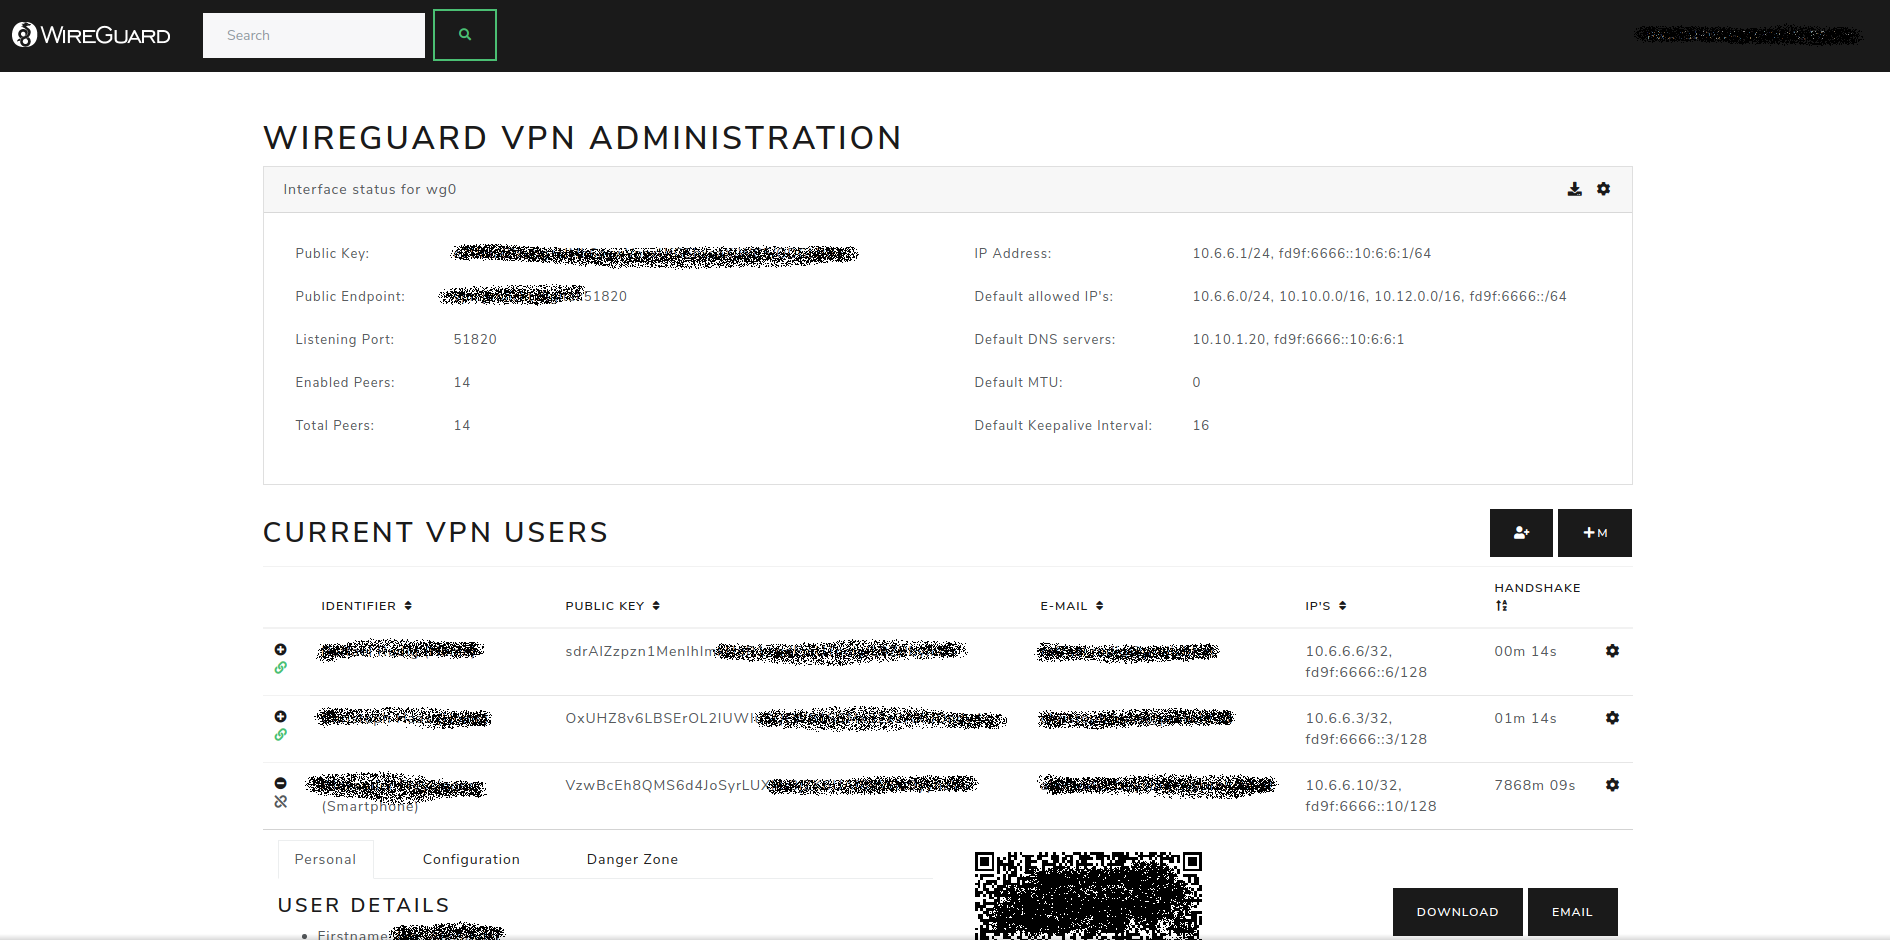Download the wg0 interface configuration
Image resolution: width=1890 pixels, height=940 pixels.
pyautogui.click(x=1574, y=189)
